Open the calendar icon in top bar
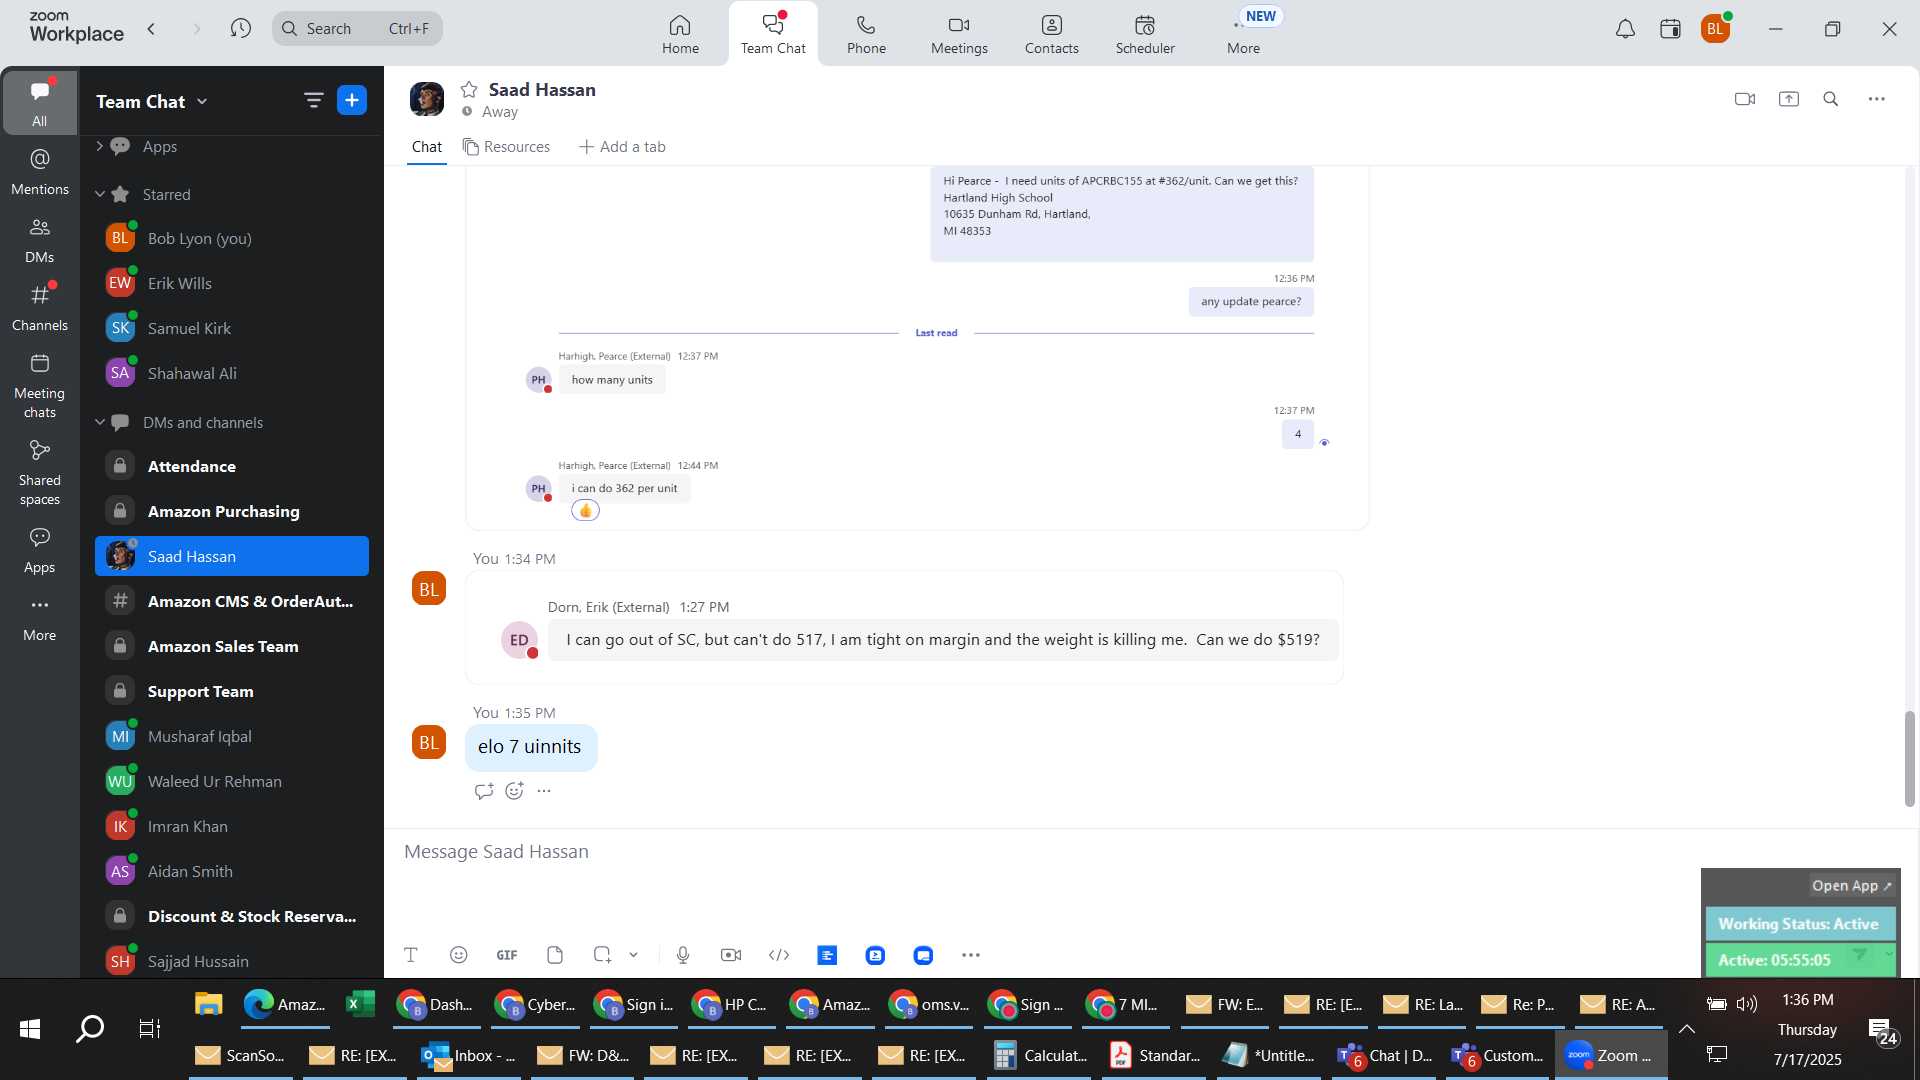The width and height of the screenshot is (1920, 1080). (x=1670, y=29)
